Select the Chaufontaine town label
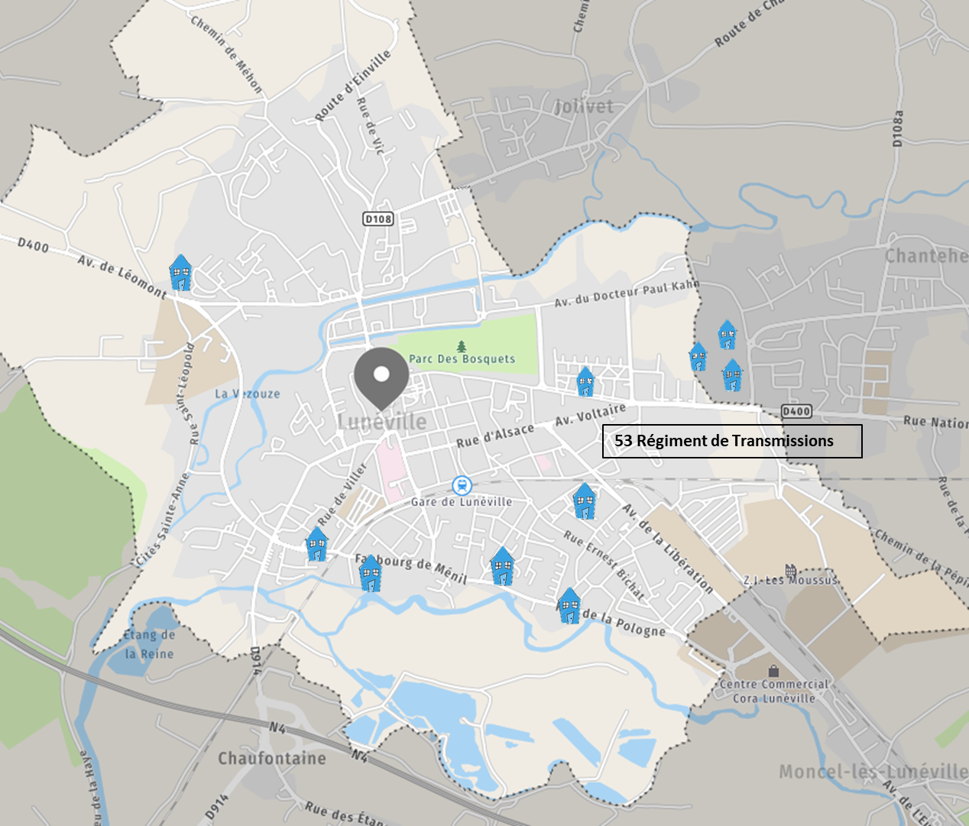This screenshot has width=969, height=826. [272, 758]
